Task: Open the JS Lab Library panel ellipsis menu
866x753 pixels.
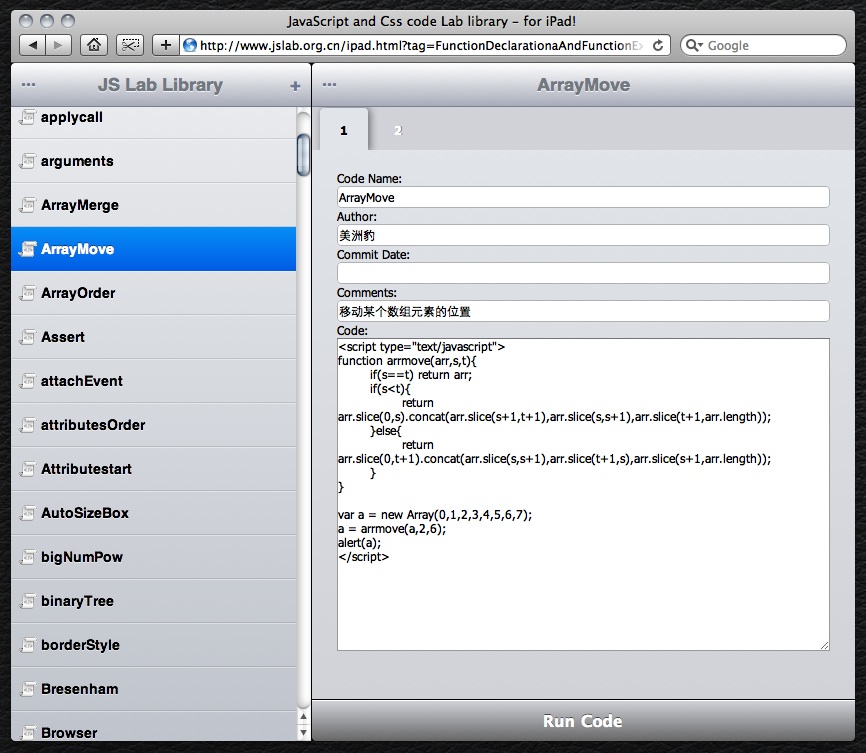Action: pos(28,85)
